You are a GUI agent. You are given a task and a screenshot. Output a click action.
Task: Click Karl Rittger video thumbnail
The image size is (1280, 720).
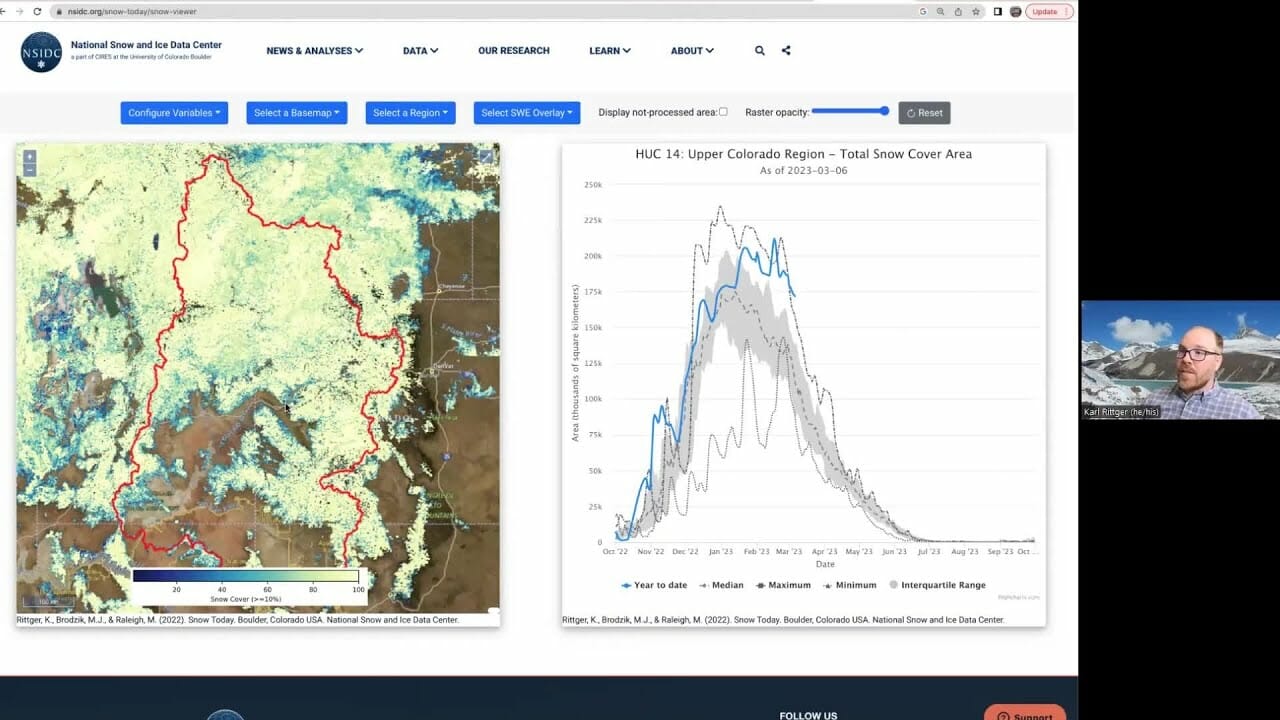pyautogui.click(x=1180, y=360)
